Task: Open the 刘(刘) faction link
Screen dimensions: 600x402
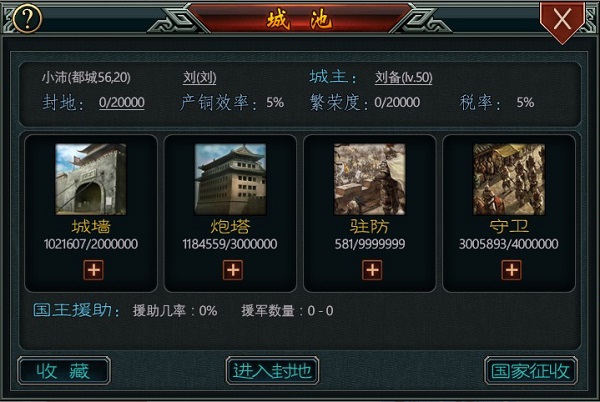Action: [x=199, y=78]
